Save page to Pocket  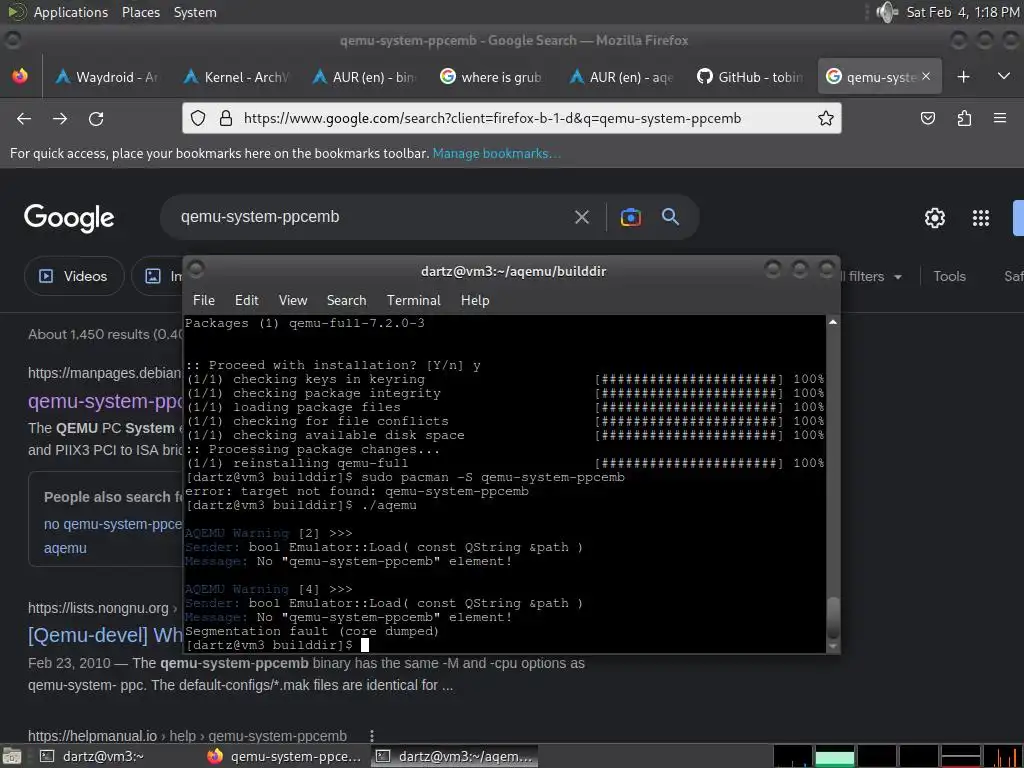(x=927, y=118)
